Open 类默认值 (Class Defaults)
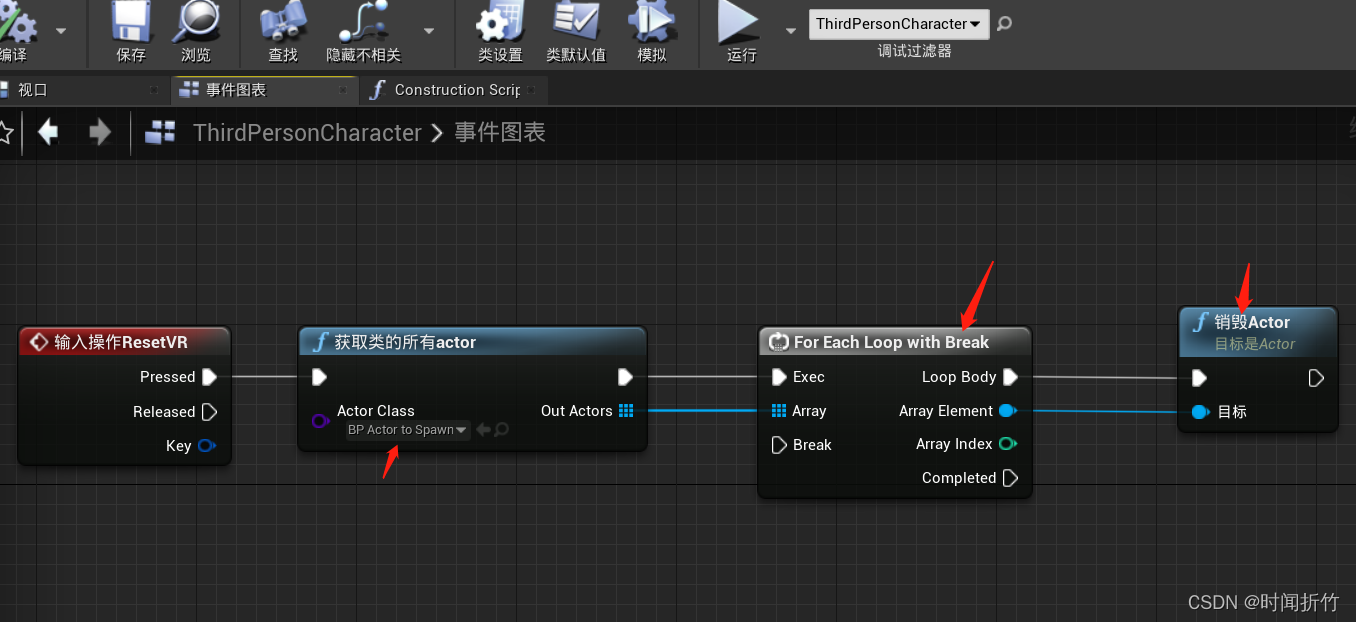This screenshot has height=622, width=1356. (x=575, y=22)
